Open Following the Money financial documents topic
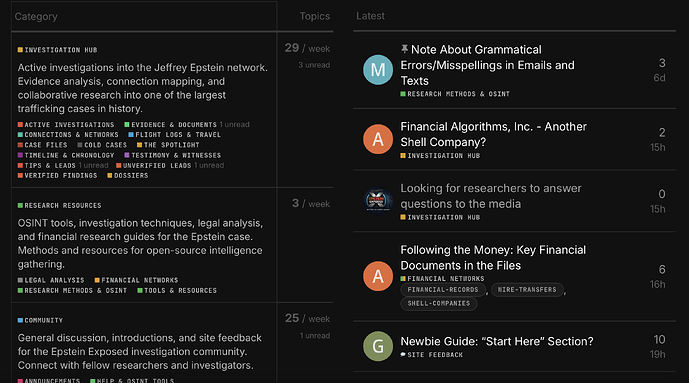Viewport: 689px width, 383px height. click(493, 258)
